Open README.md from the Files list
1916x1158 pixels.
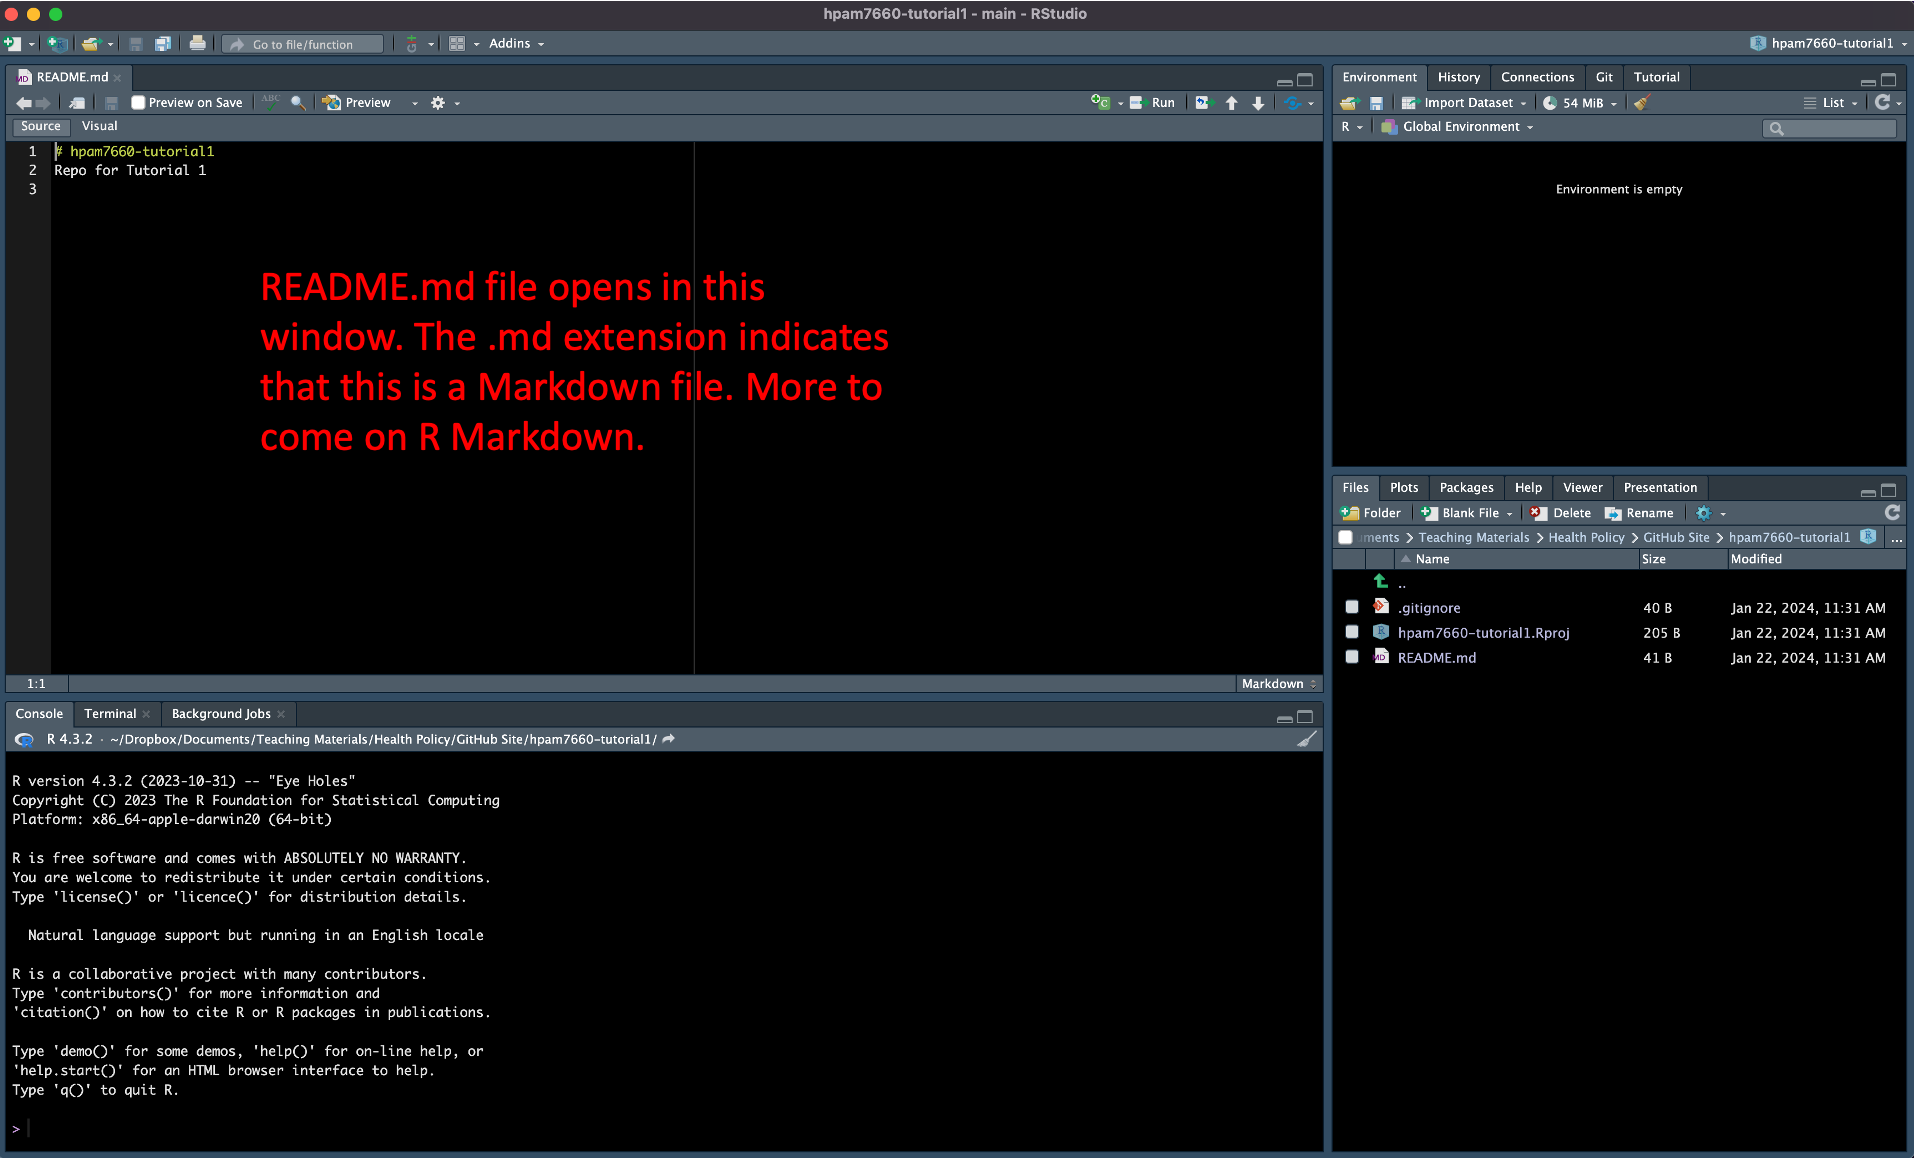coord(1436,658)
